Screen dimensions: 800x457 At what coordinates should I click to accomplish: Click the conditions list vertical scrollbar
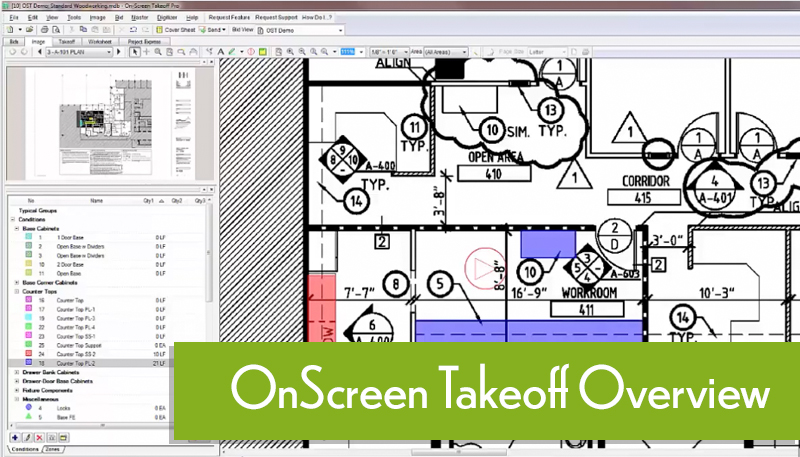point(209,252)
